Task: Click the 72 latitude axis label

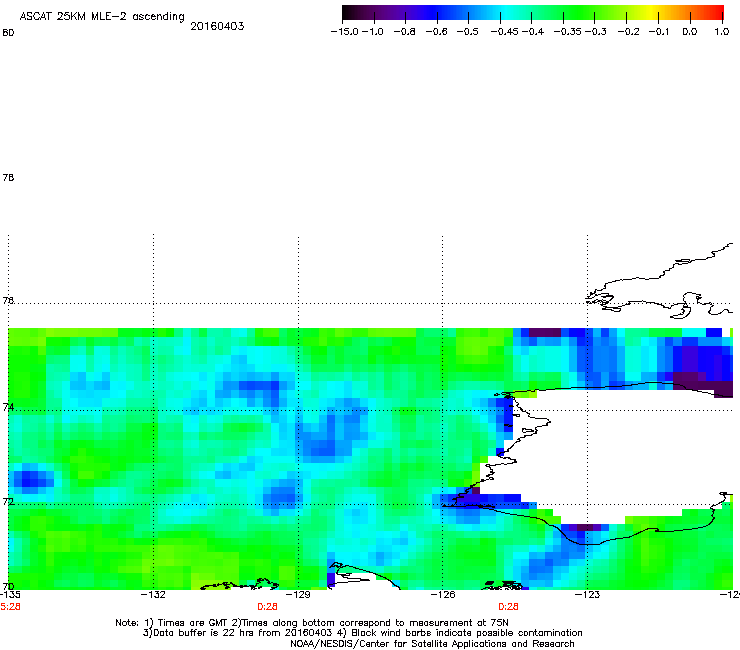Action: coord(8,501)
